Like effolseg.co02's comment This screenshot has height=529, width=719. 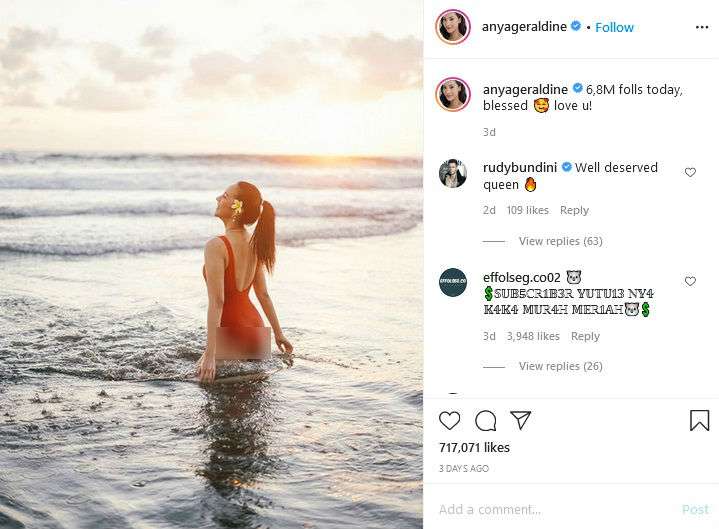pyautogui.click(x=690, y=282)
